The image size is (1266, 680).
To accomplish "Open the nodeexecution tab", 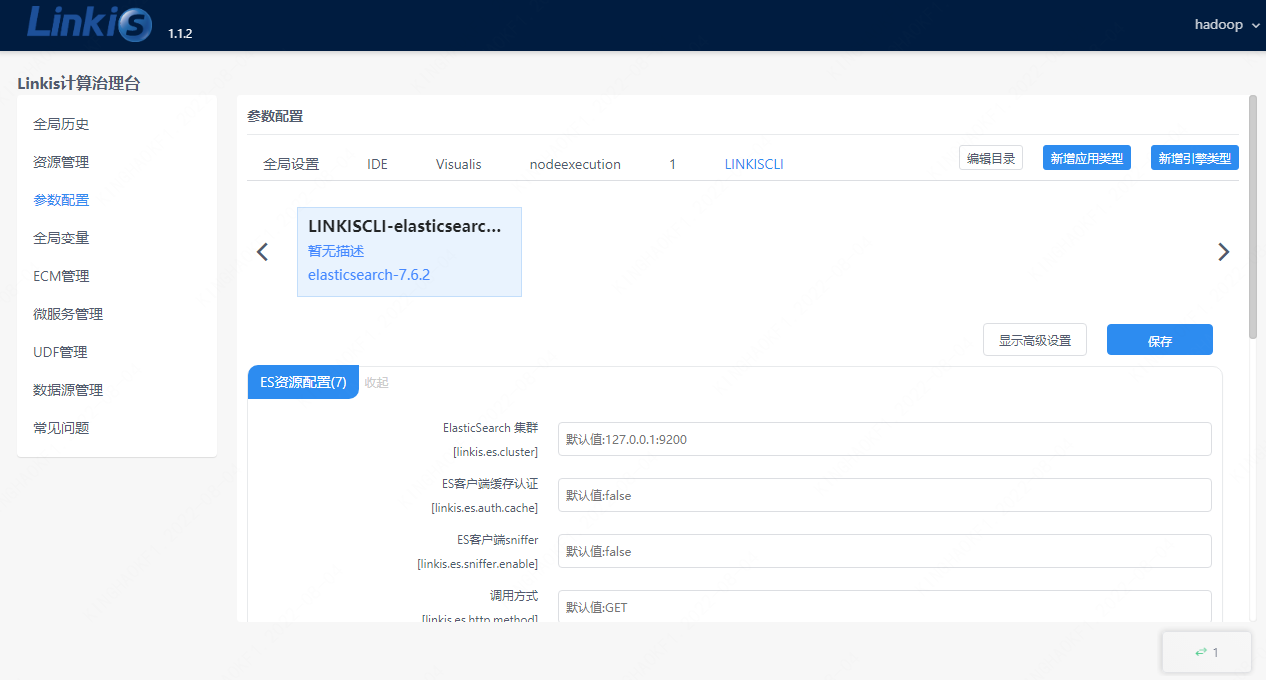I will [575, 163].
